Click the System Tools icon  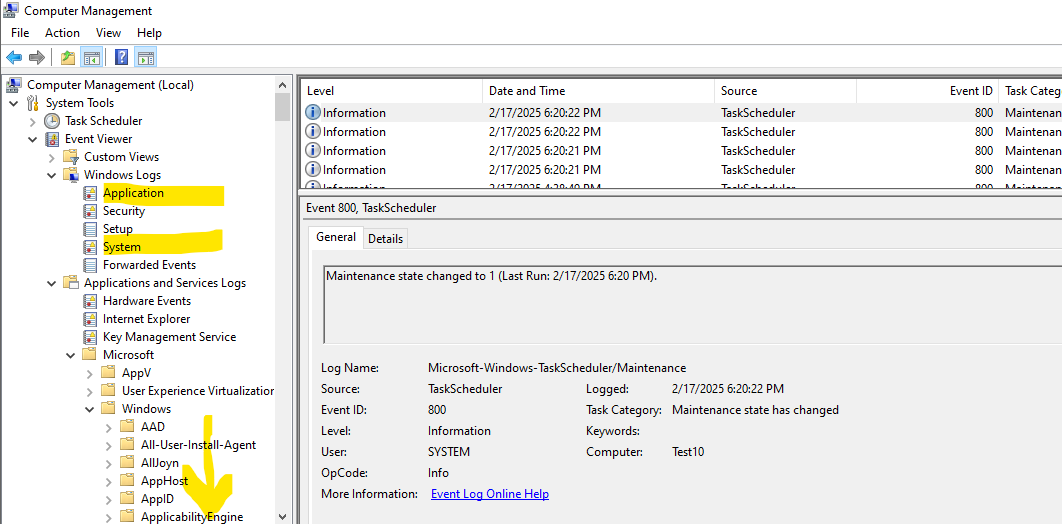click(33, 103)
